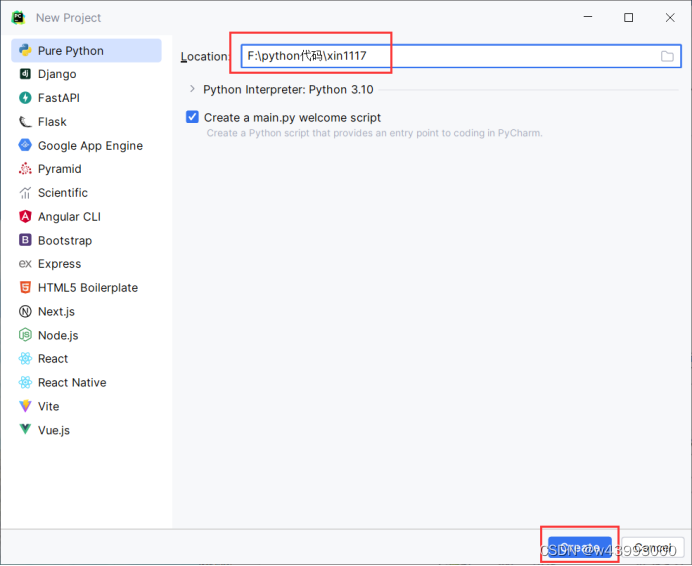Browse for location with folder icon
This screenshot has height=566, width=692.
click(x=667, y=57)
